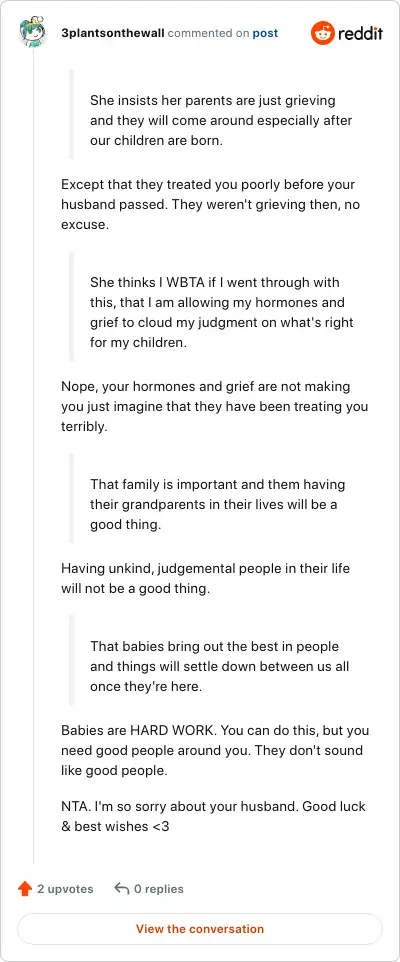
Task: Click paragraph "Except that they treated you poorly"
Action: [x=210, y=204]
